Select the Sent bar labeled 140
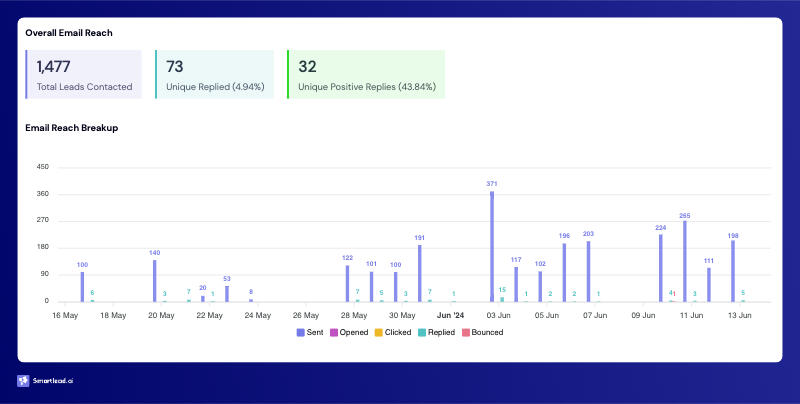This screenshot has width=800, height=404. pyautogui.click(x=154, y=281)
